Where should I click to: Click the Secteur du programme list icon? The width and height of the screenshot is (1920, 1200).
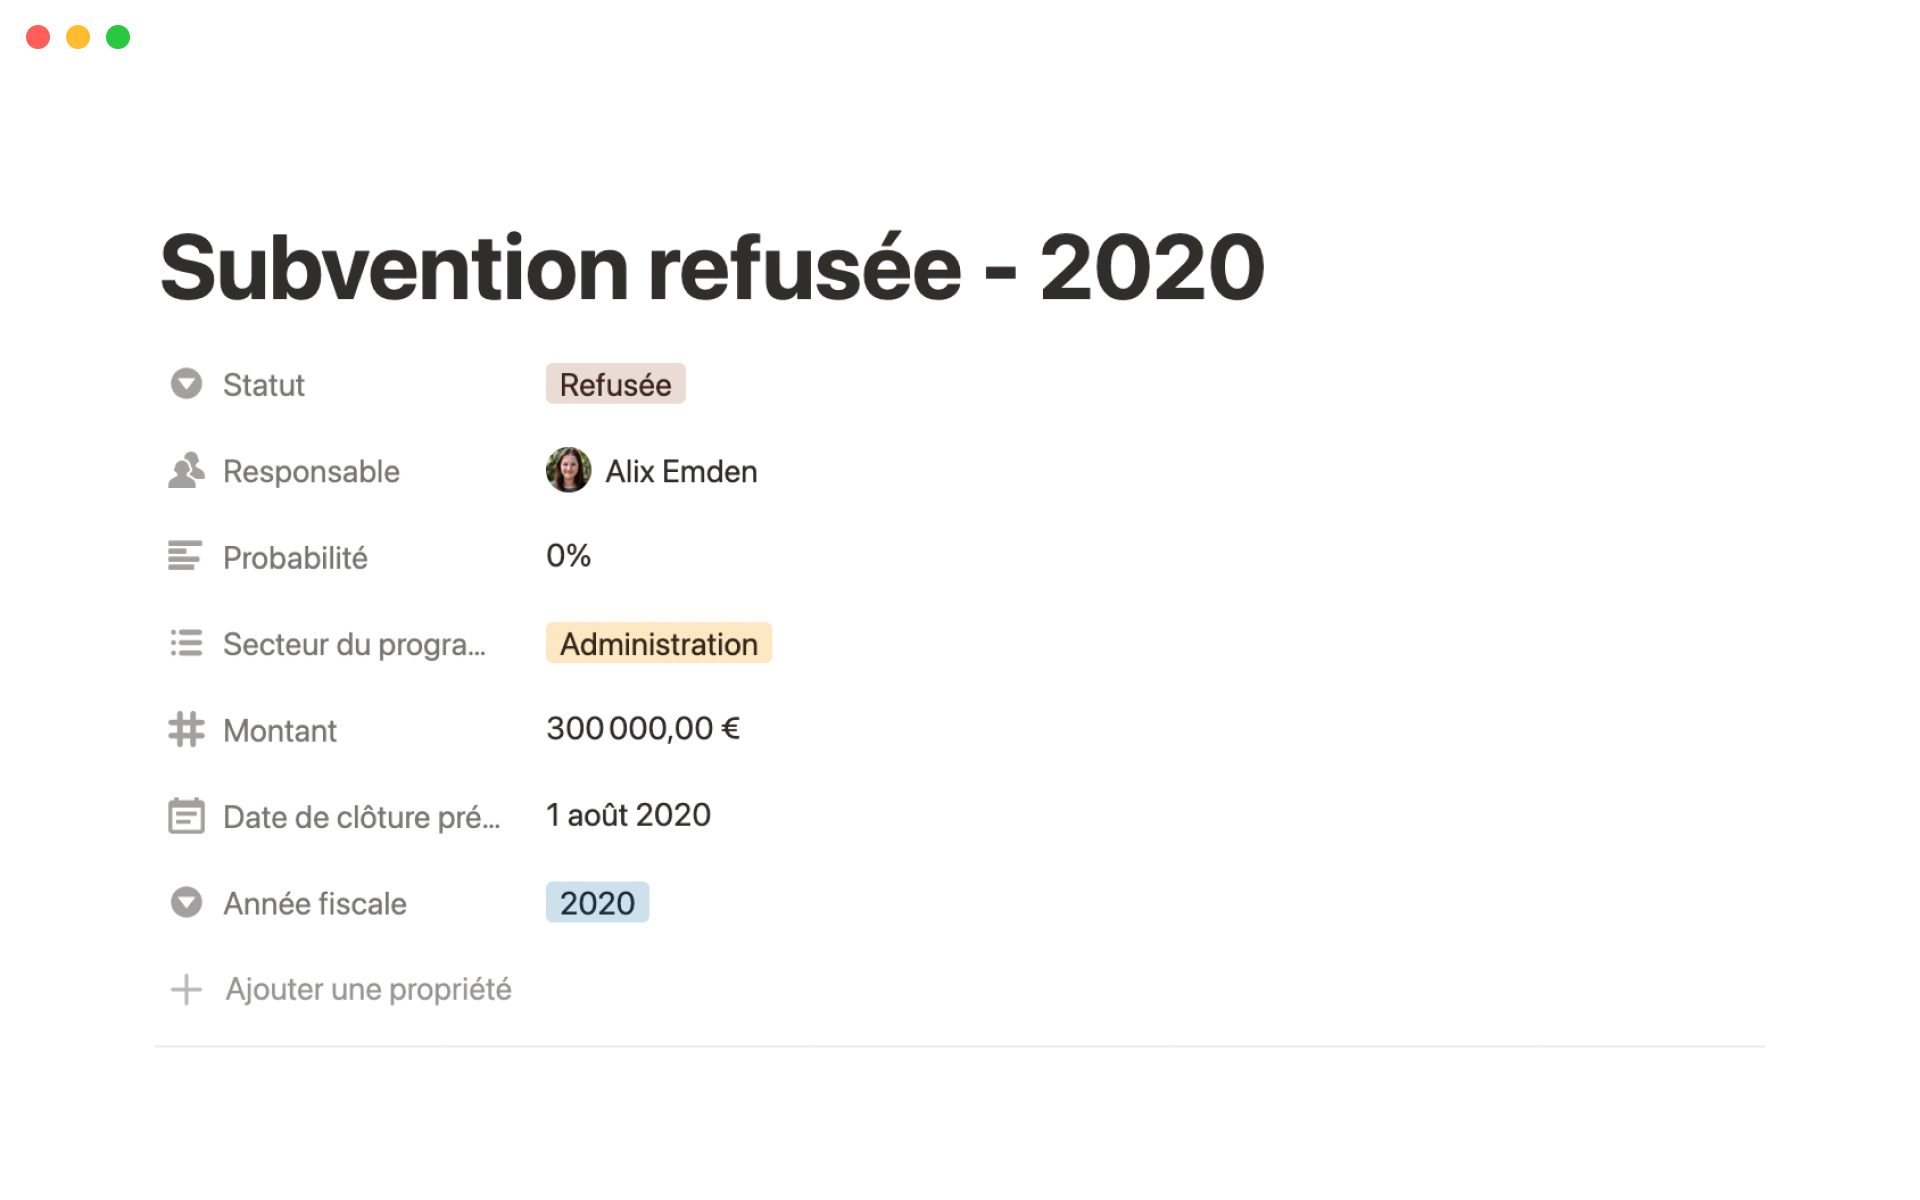[186, 643]
